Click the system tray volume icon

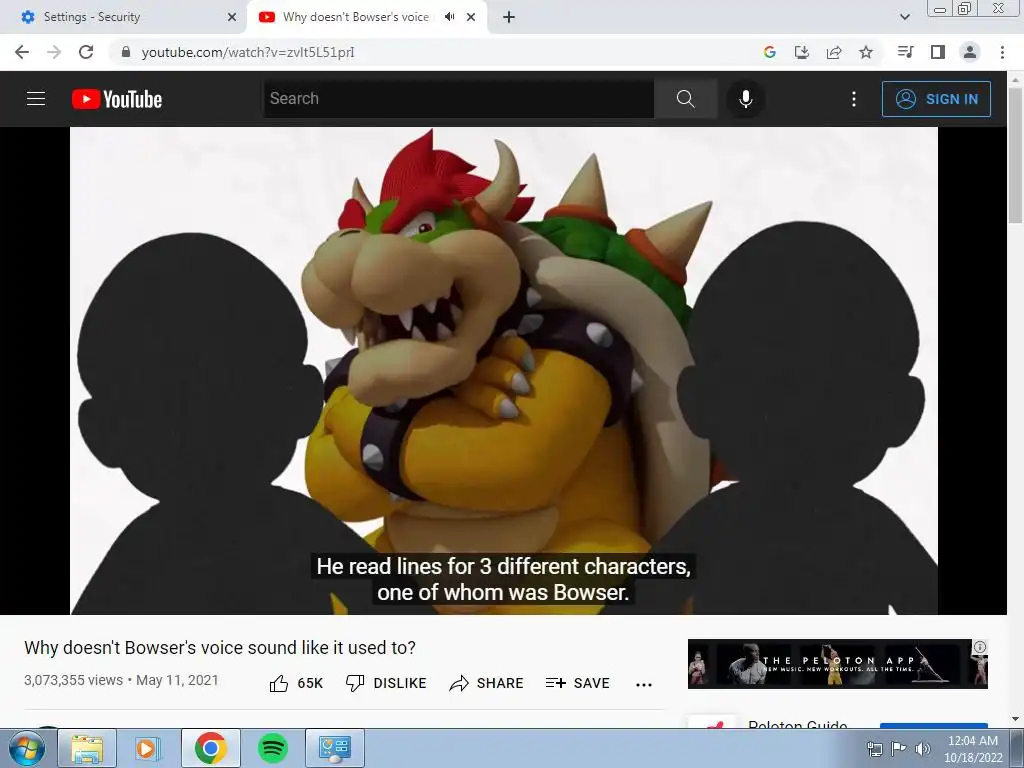[923, 749]
